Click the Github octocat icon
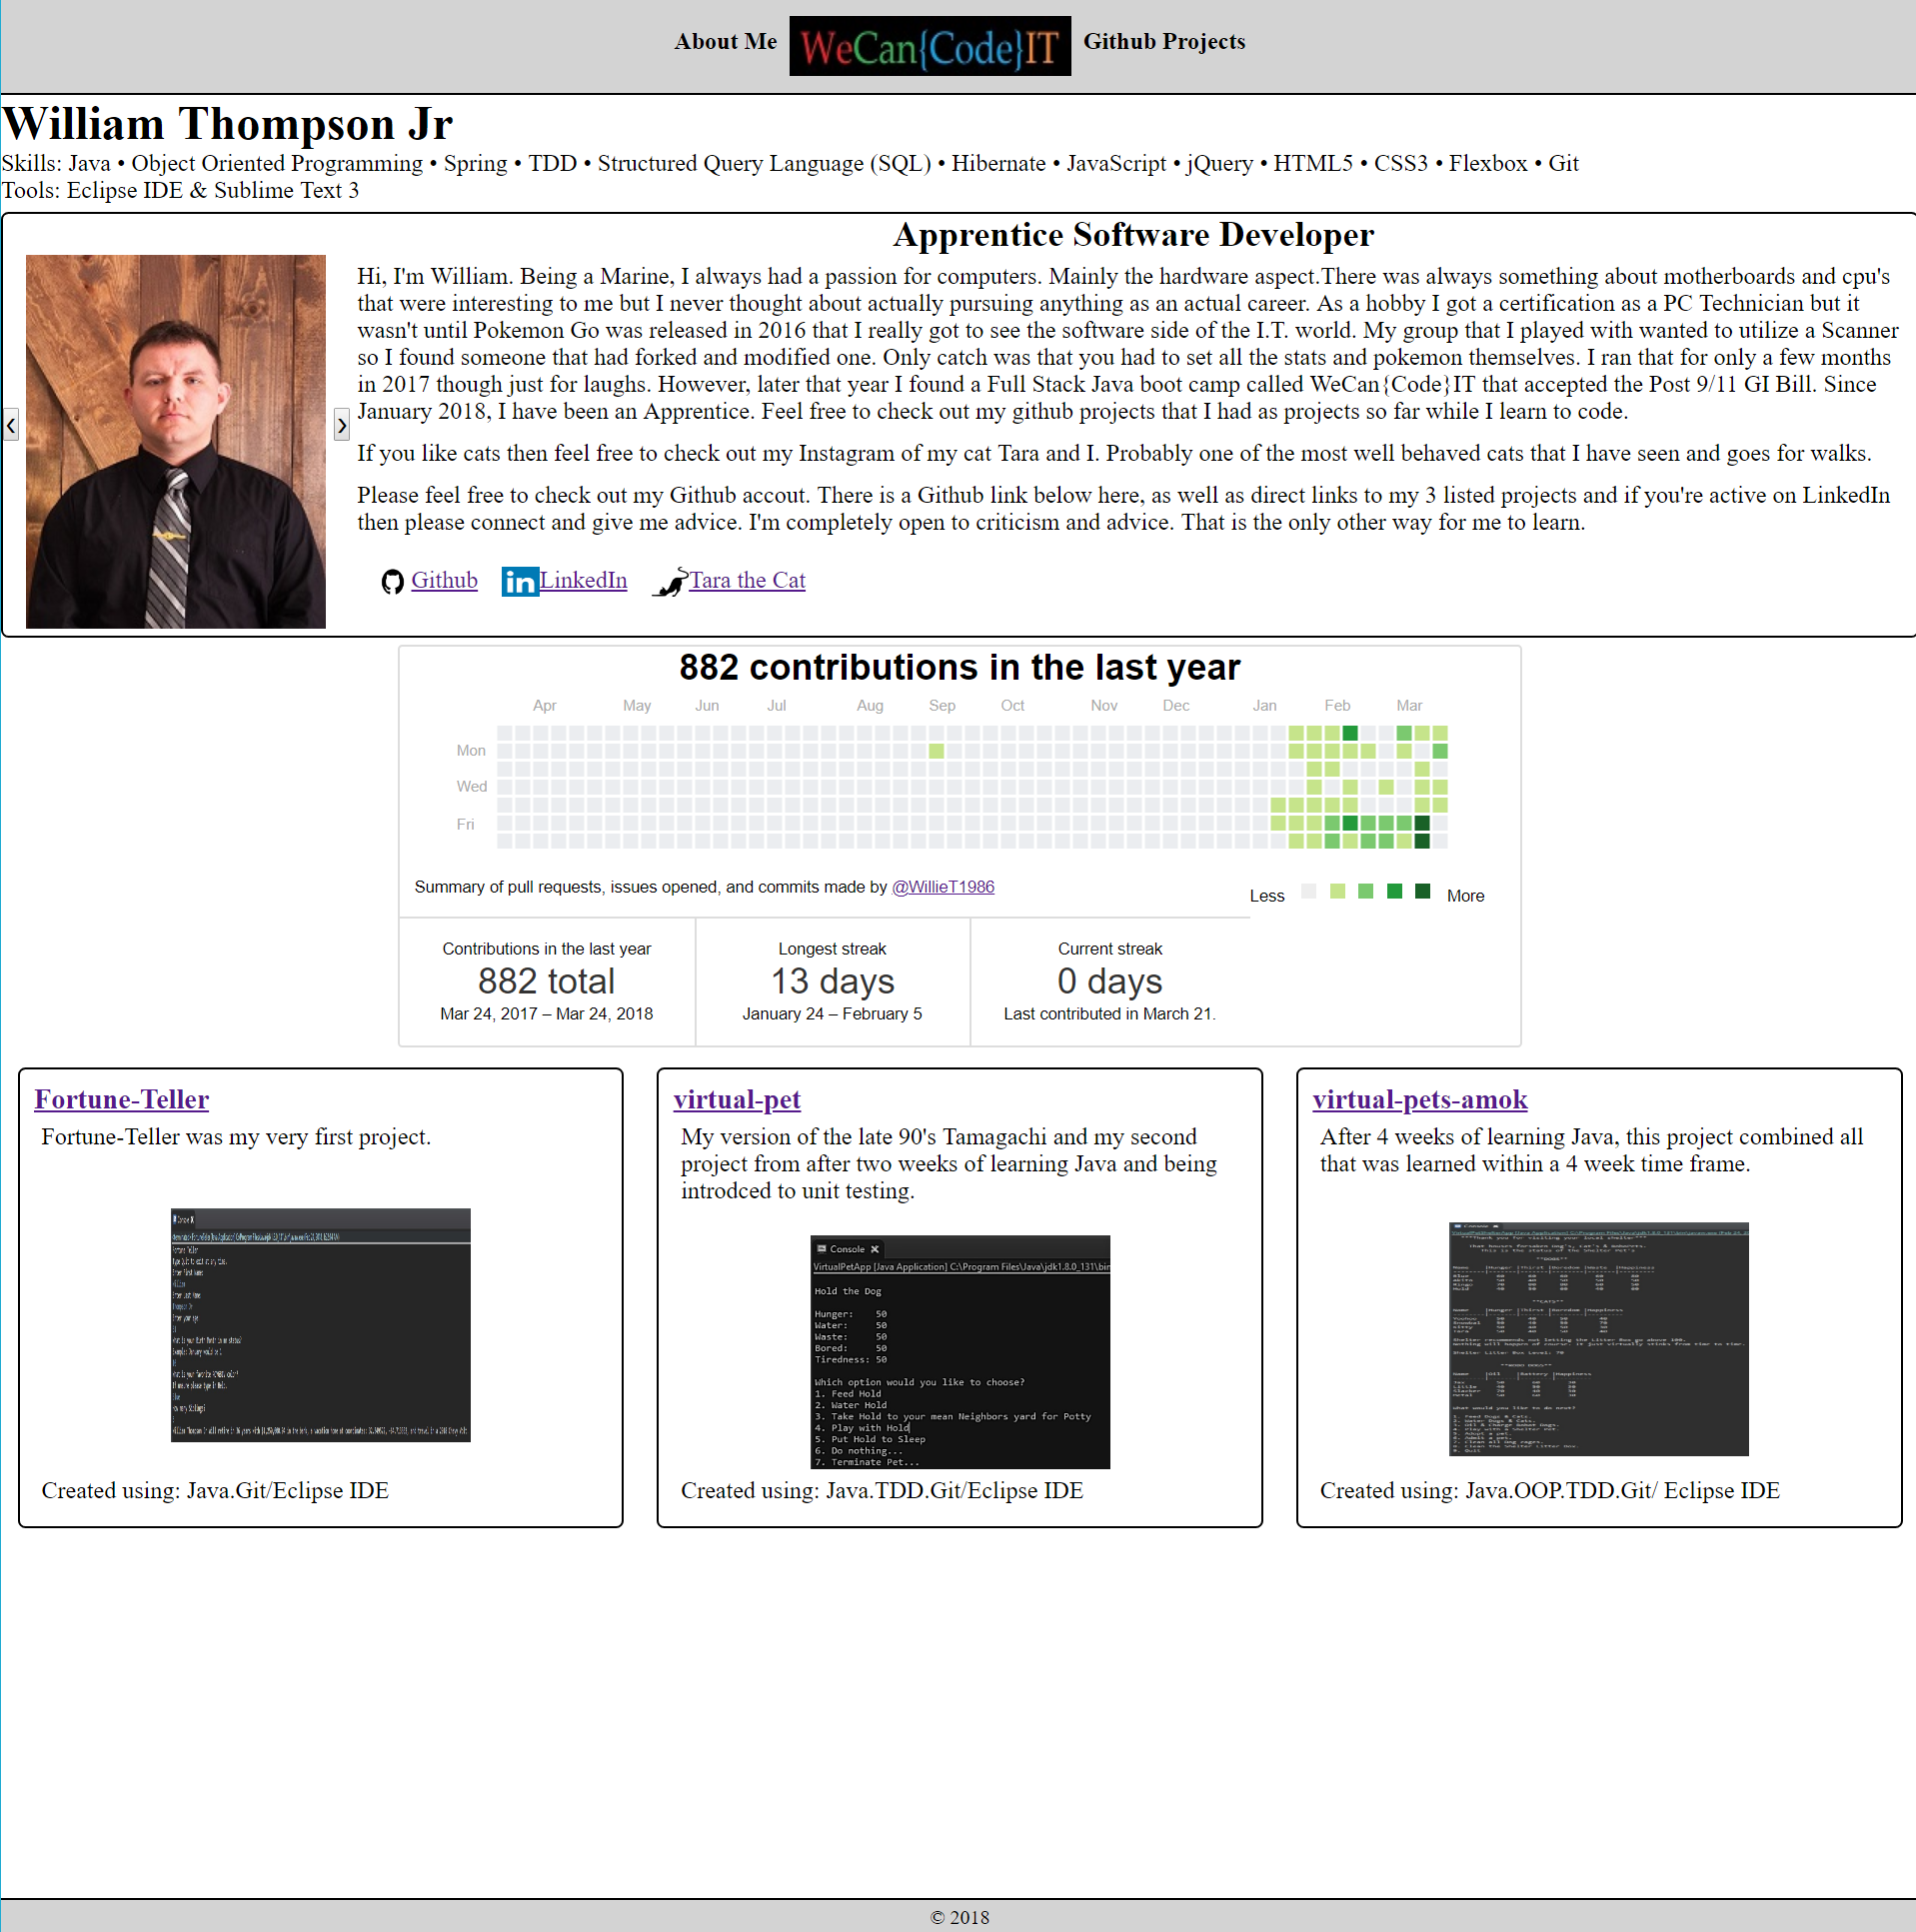 click(392, 581)
